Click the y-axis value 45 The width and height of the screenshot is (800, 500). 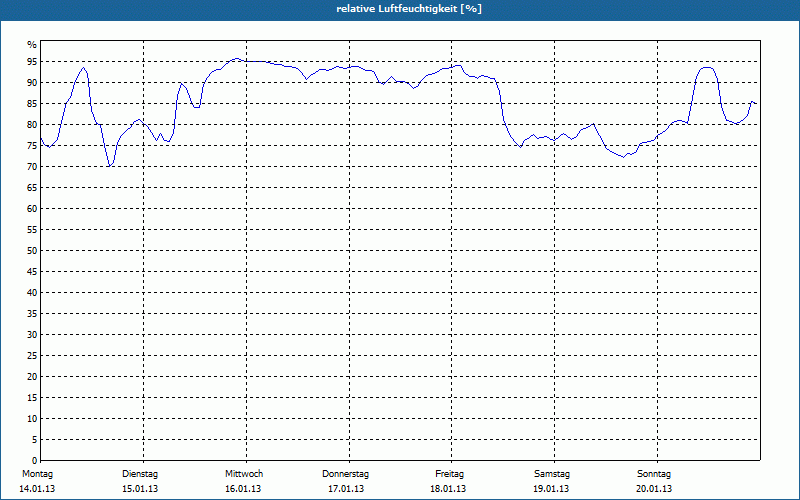coord(32,272)
